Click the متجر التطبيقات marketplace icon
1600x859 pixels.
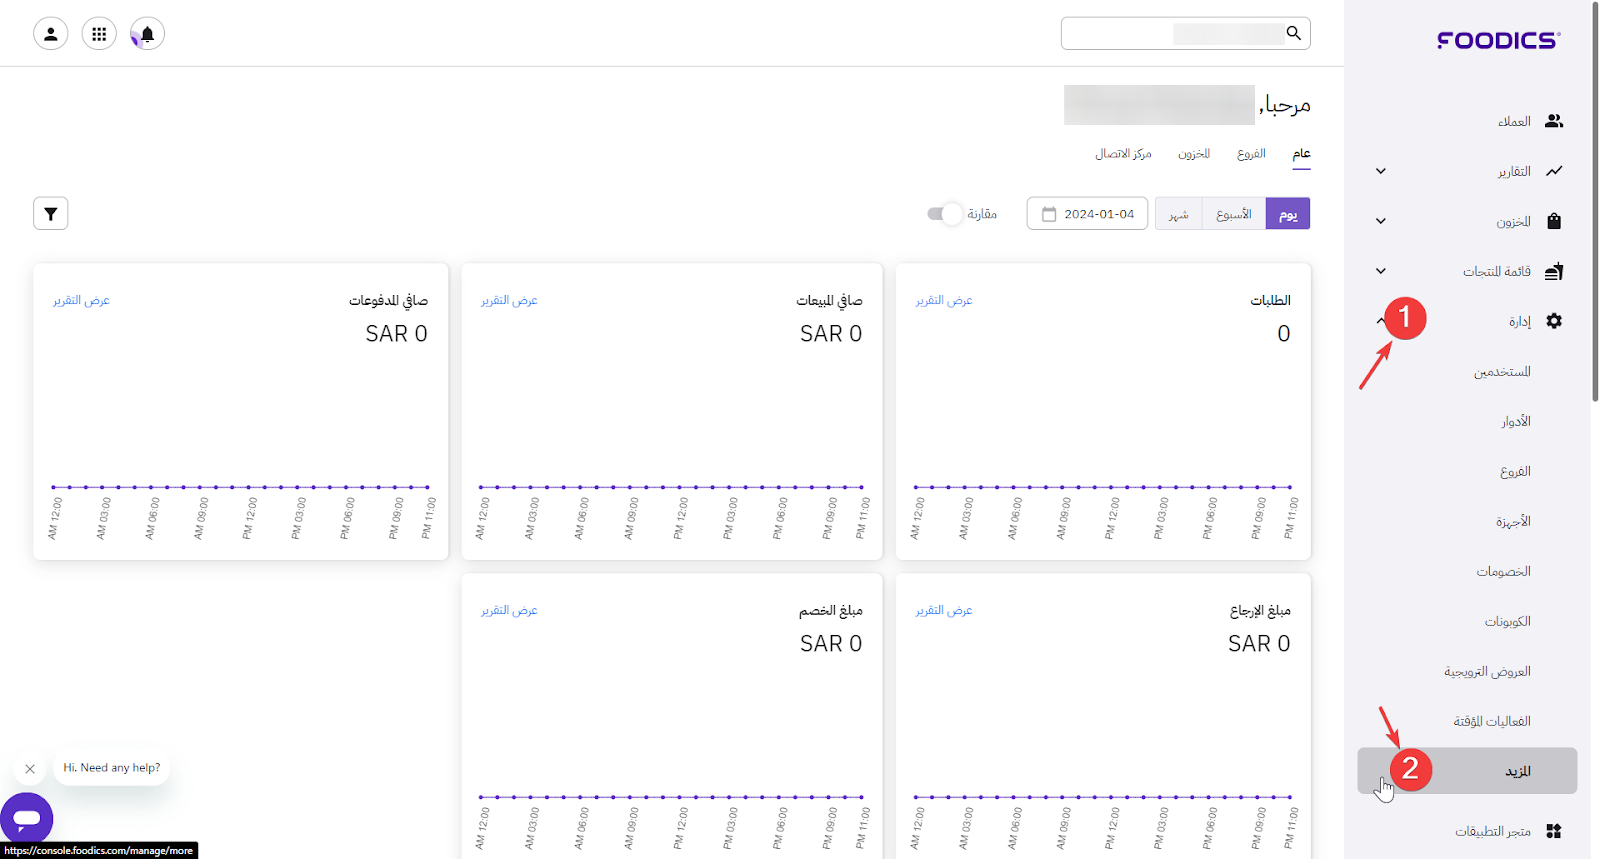tap(1554, 831)
